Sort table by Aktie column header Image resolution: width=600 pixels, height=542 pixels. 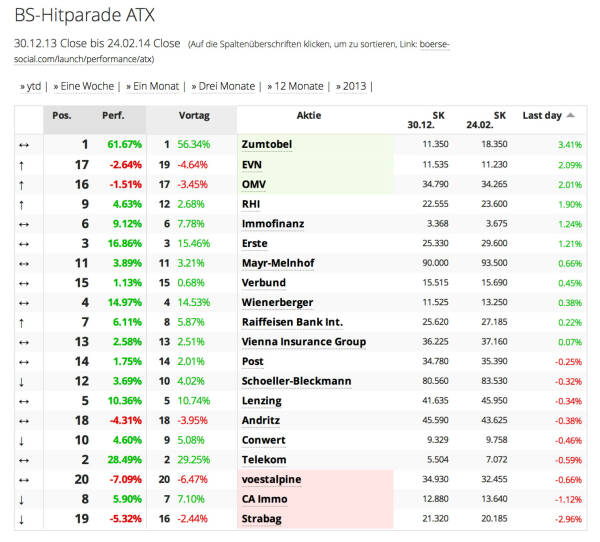pos(309,116)
